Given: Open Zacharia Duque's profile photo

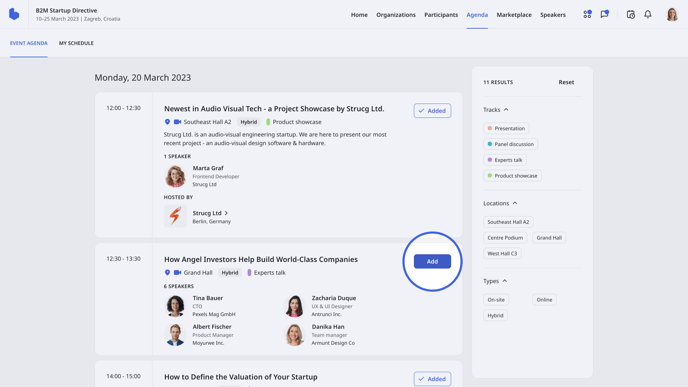Looking at the screenshot, I should 294,306.
